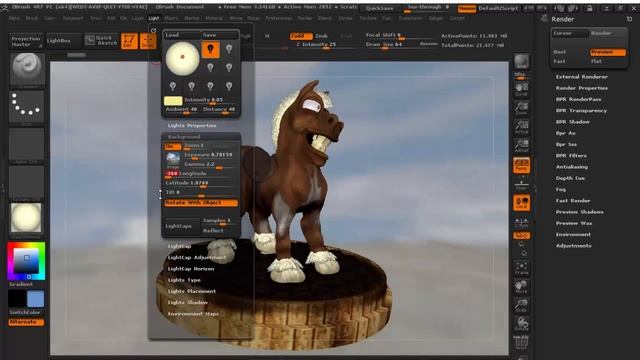The height and width of the screenshot is (360, 640).
Task: Open the current brush thumbnail
Action: pyautogui.click(x=27, y=70)
